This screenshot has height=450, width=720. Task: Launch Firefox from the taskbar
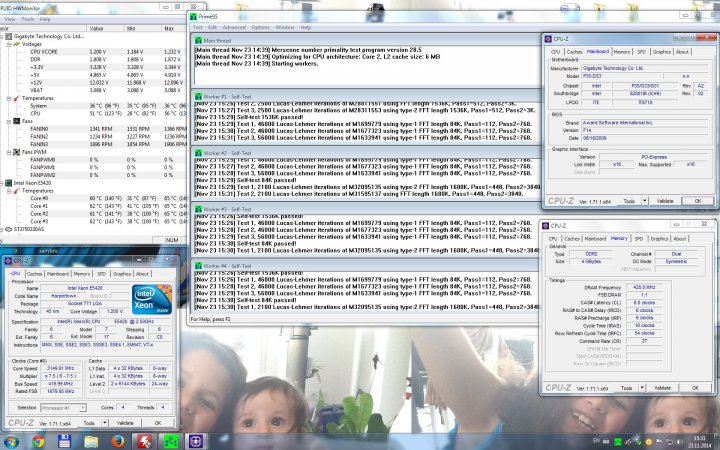[x=118, y=442]
